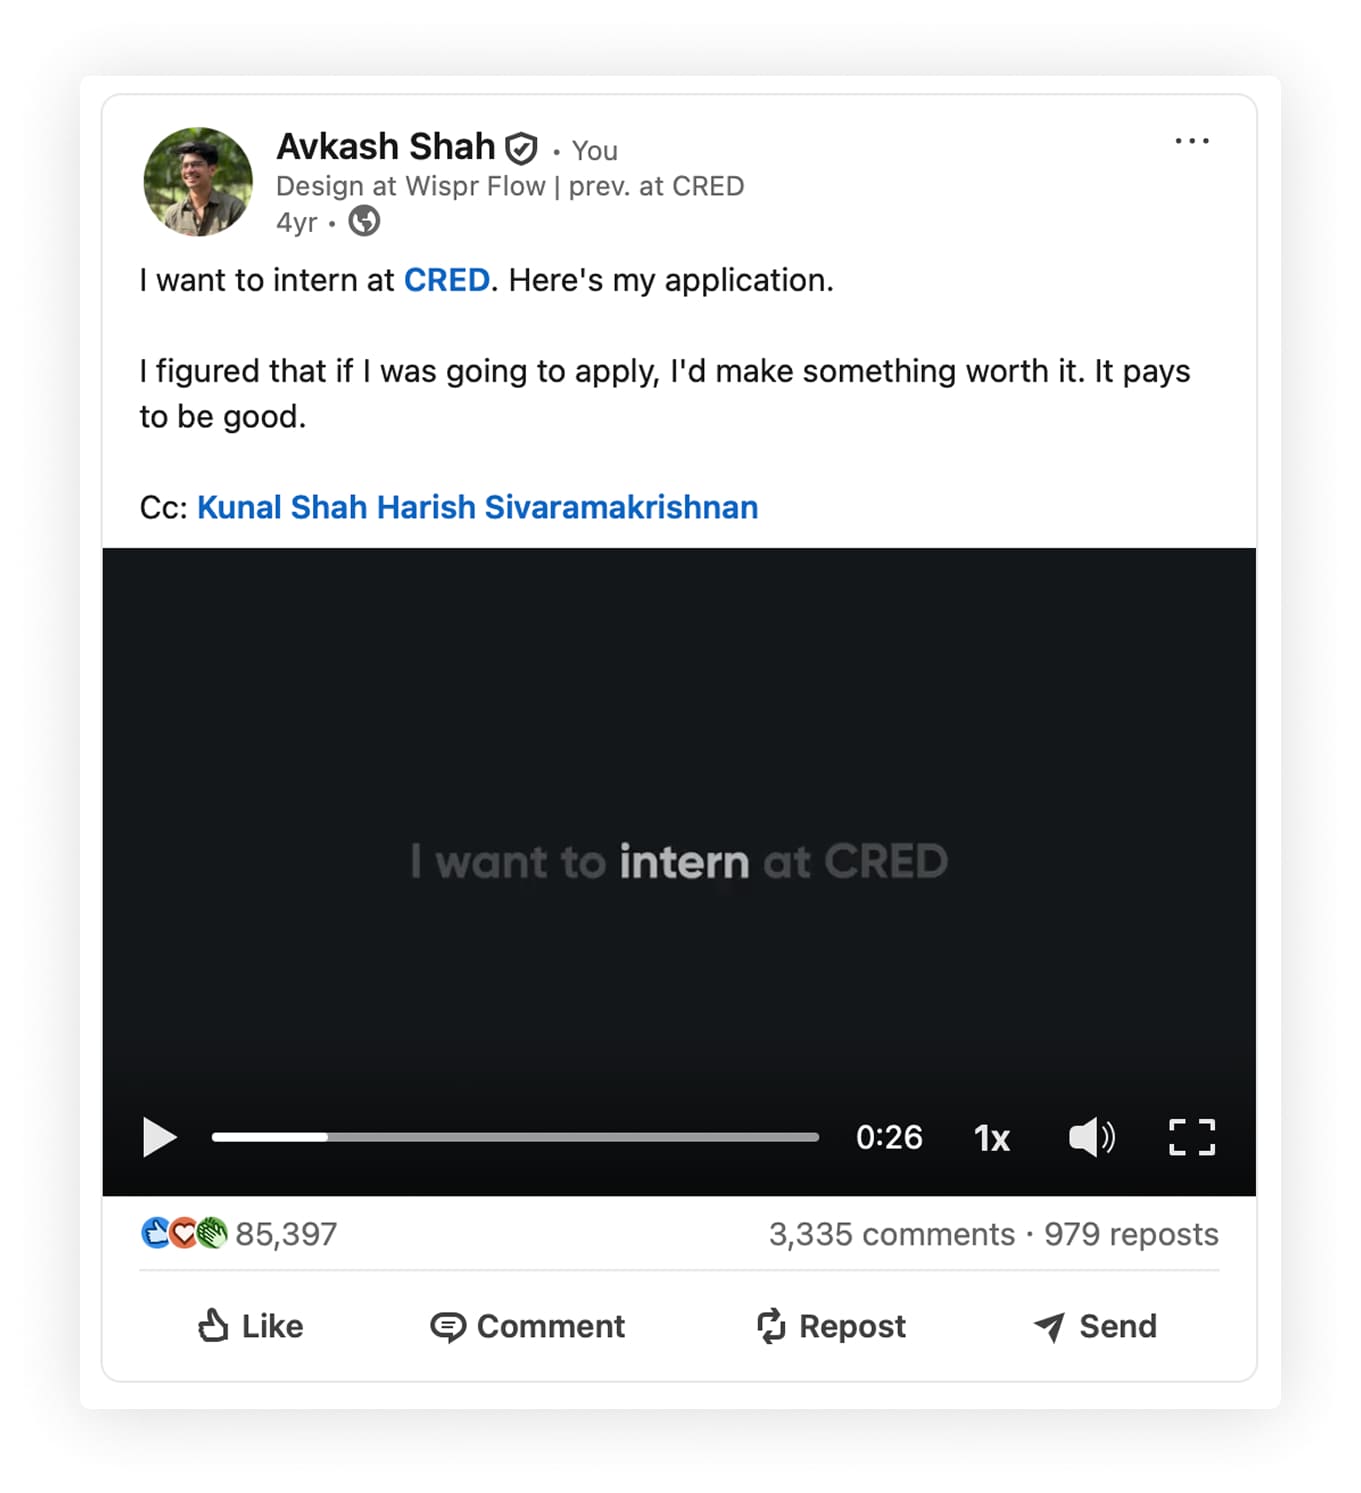Viewport: 1361px width, 1493px height.
Task: Open the Like reaction on the post
Action: 248,1326
